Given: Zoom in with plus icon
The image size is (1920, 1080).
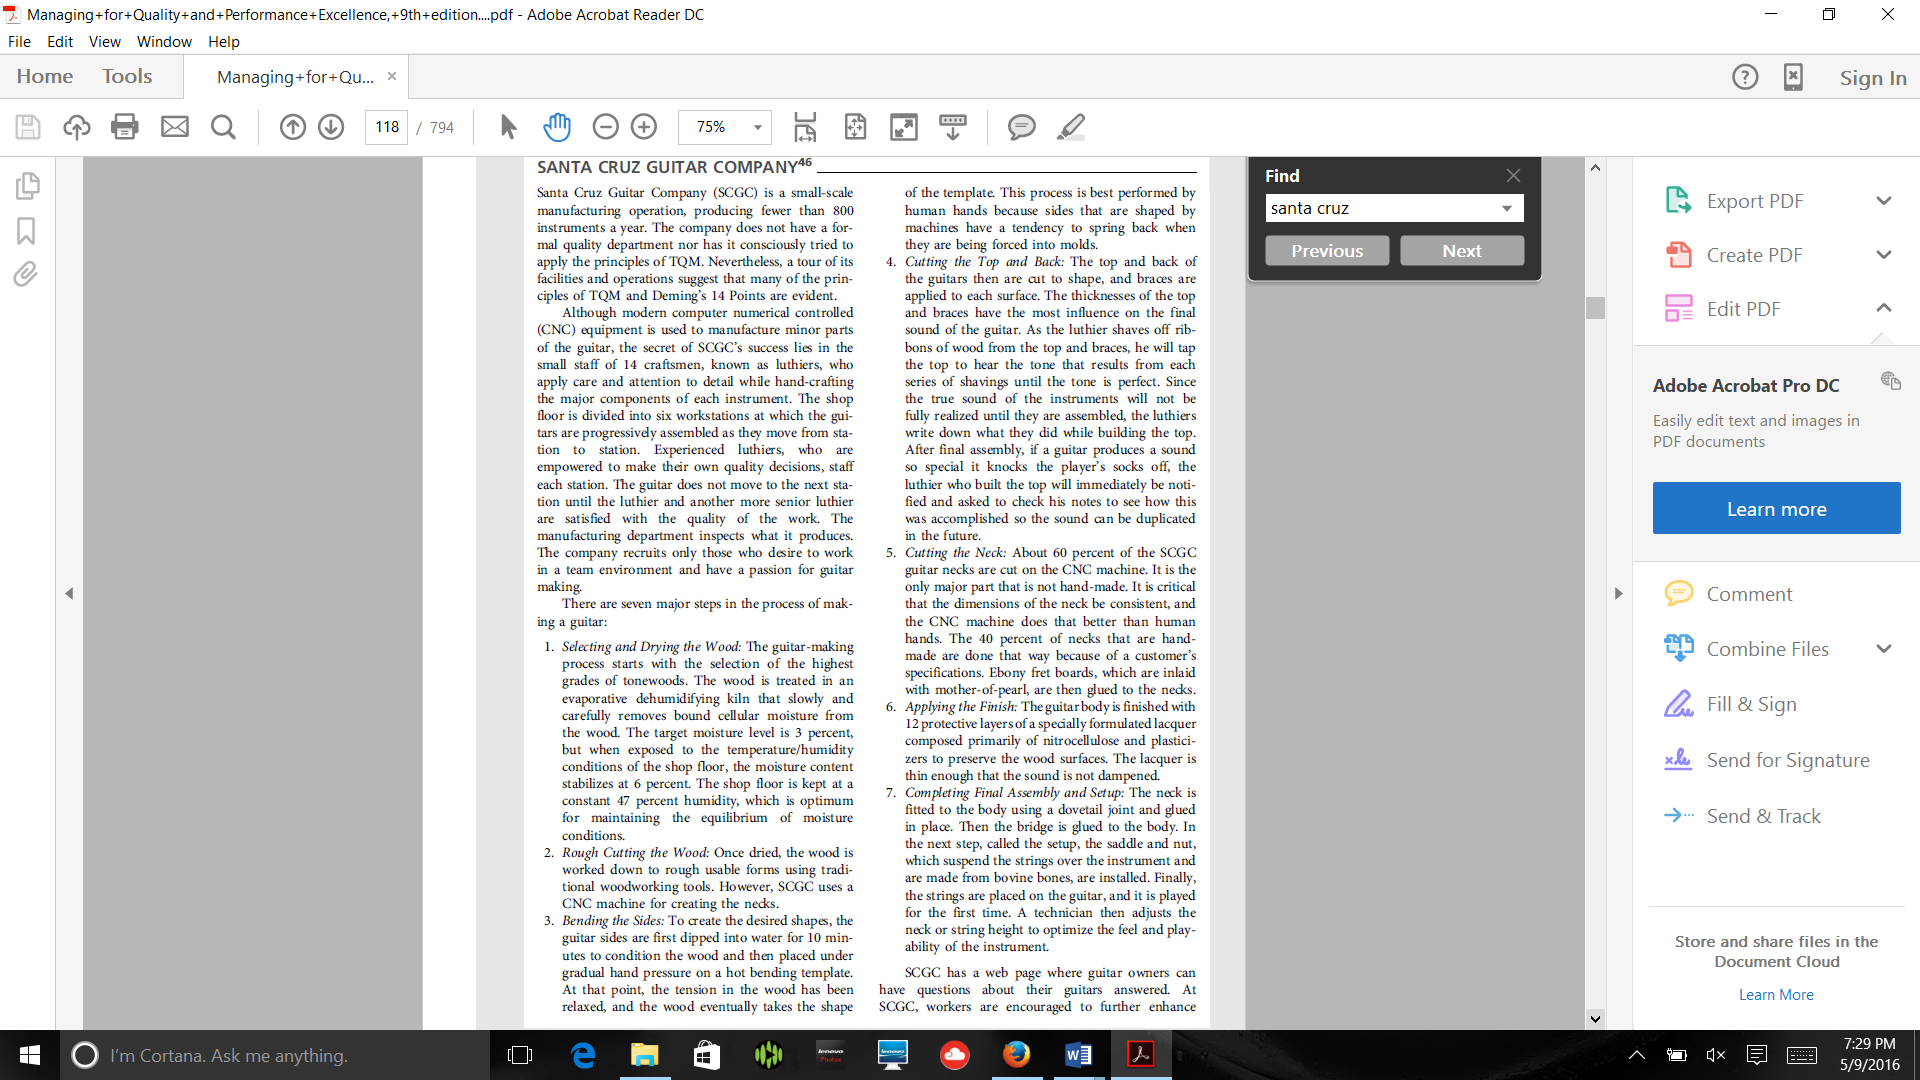Looking at the screenshot, I should pyautogui.click(x=644, y=127).
